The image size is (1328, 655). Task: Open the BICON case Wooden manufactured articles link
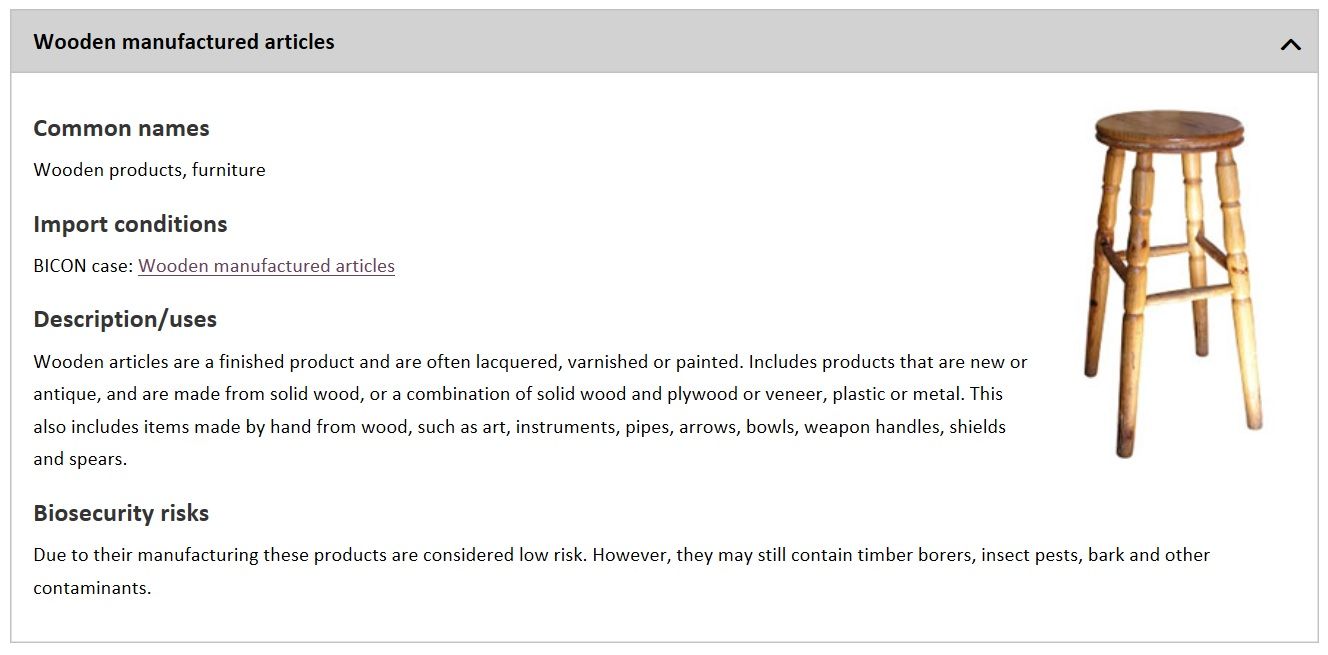pos(266,266)
